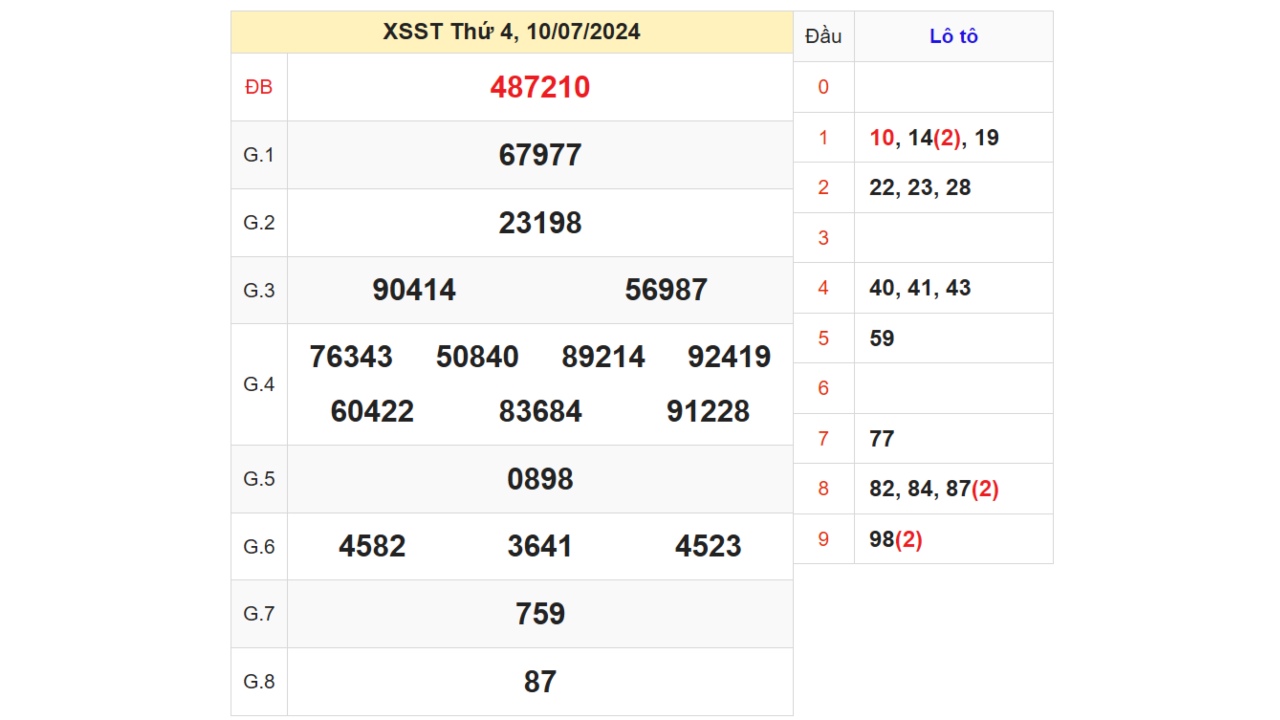
Task: Click G.4 number 50840
Action: click(x=477, y=357)
